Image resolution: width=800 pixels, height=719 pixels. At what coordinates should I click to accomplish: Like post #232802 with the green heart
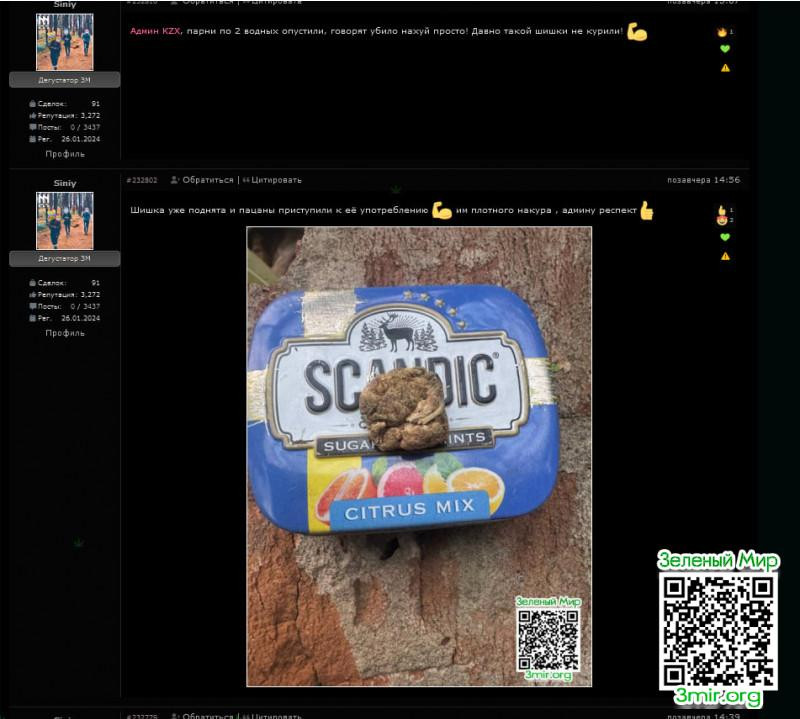[x=725, y=237]
